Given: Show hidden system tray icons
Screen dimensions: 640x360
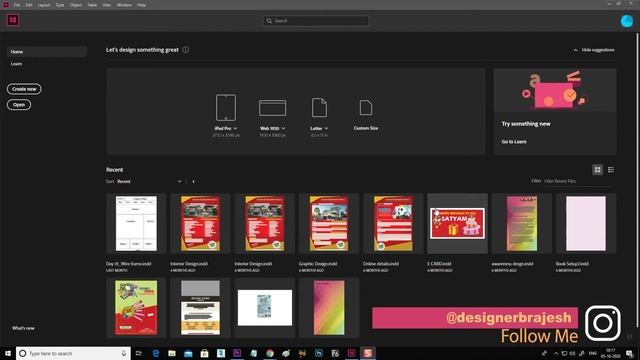Looking at the screenshot, I should [556, 353].
